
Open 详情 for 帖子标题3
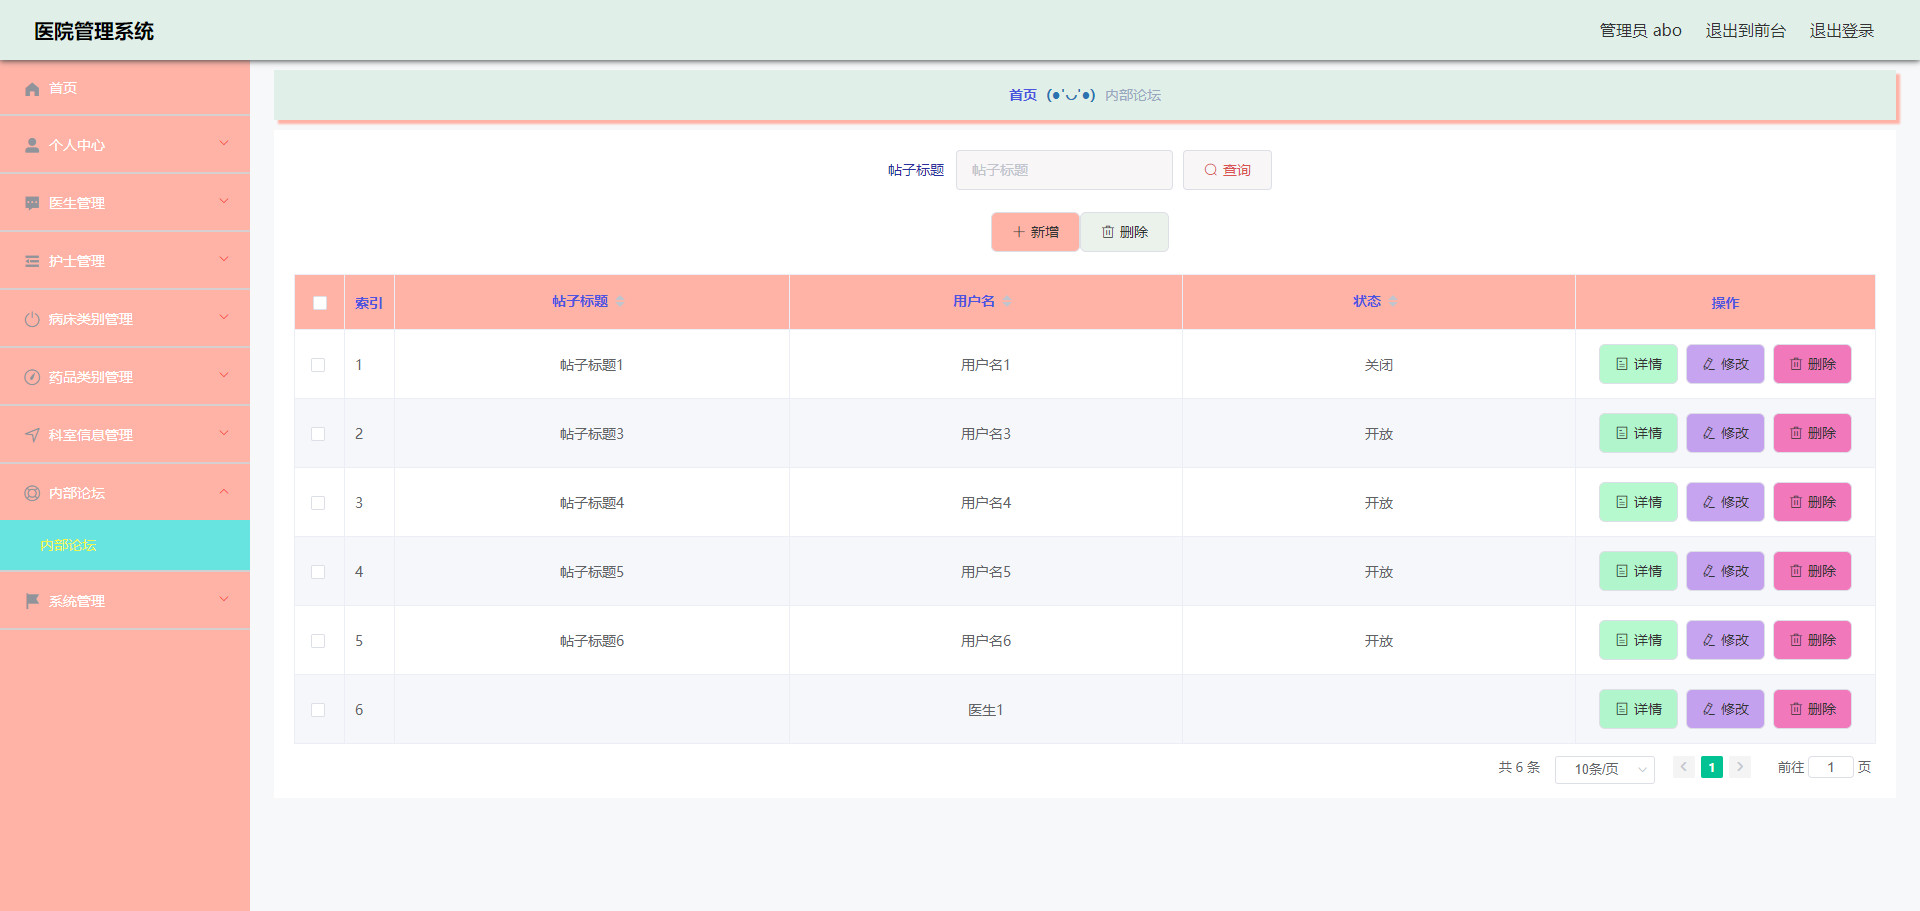[1638, 433]
